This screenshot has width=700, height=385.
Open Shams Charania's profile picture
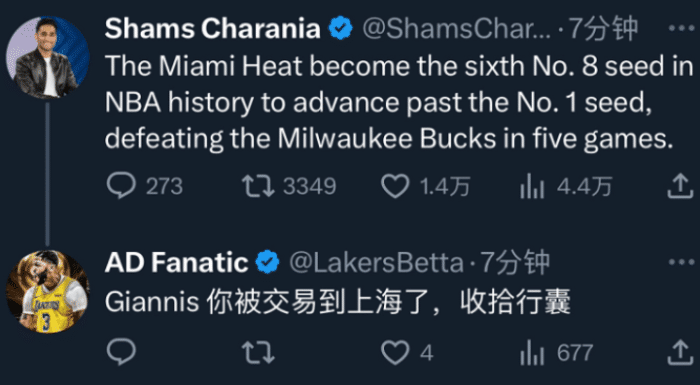click(x=47, y=57)
